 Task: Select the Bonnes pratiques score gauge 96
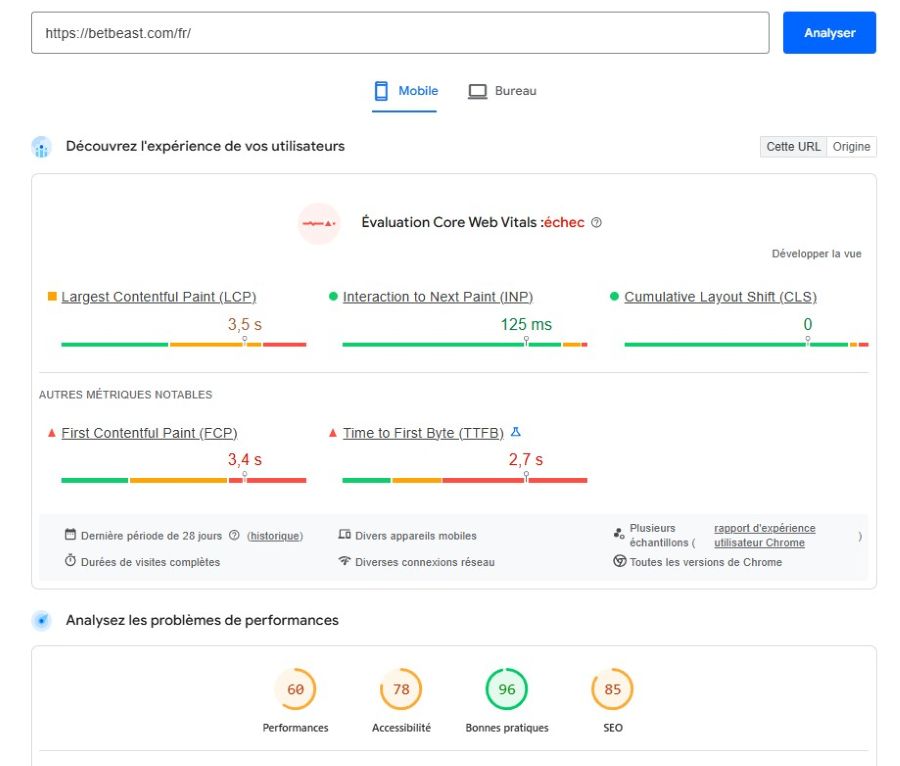click(507, 689)
